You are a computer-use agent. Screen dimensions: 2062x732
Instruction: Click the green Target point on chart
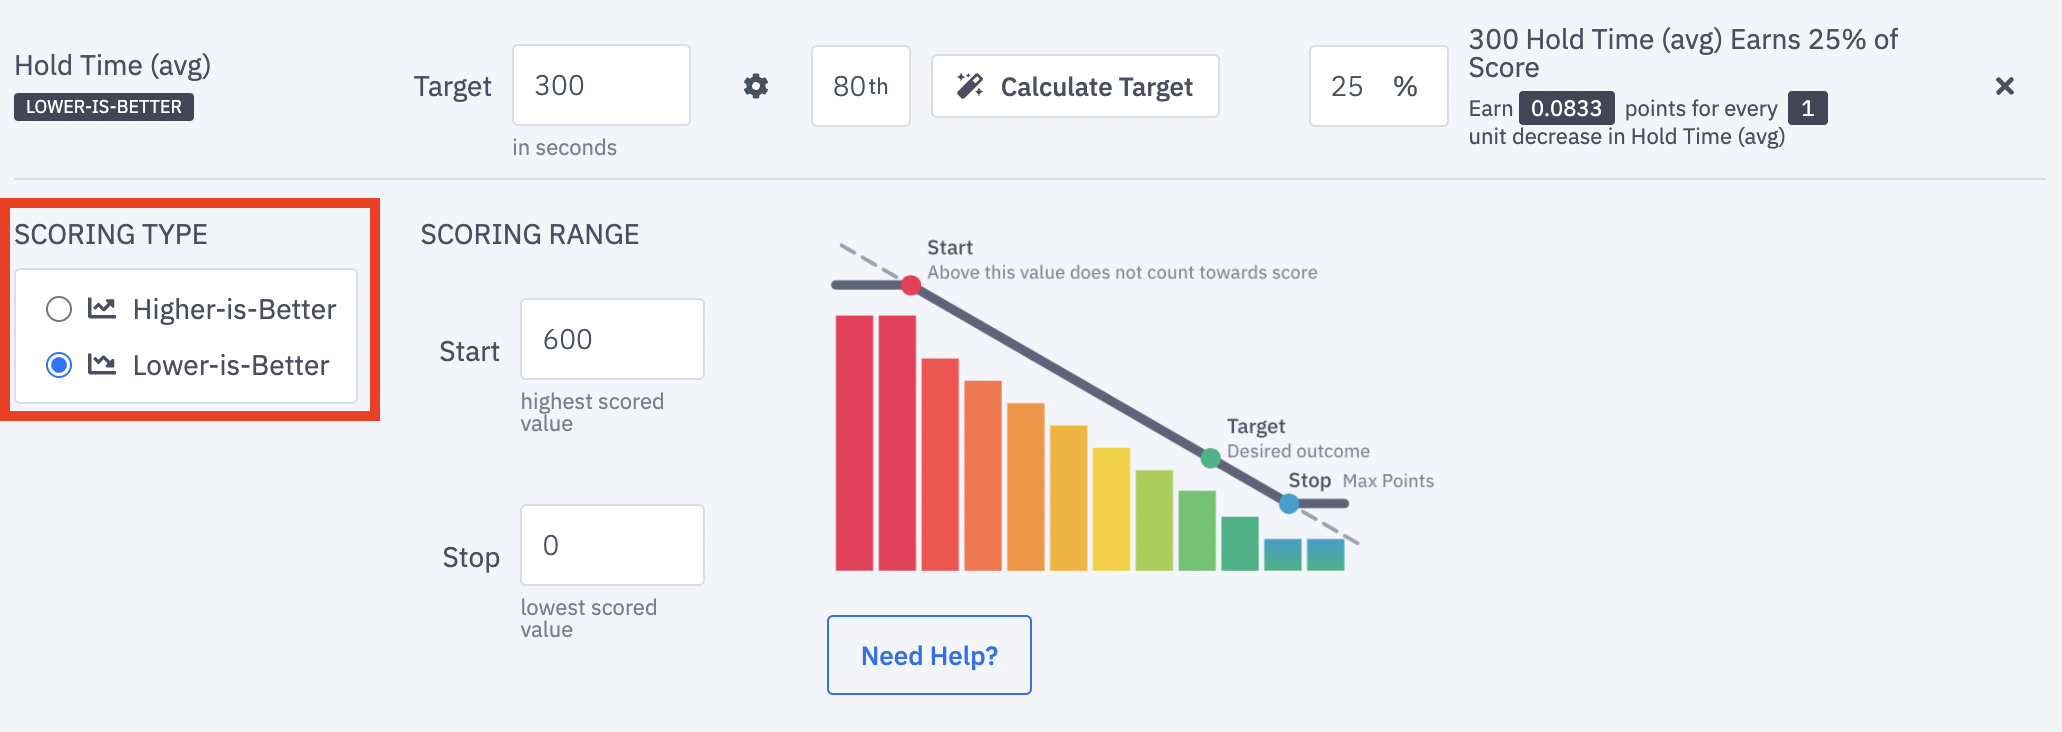tap(1210, 458)
